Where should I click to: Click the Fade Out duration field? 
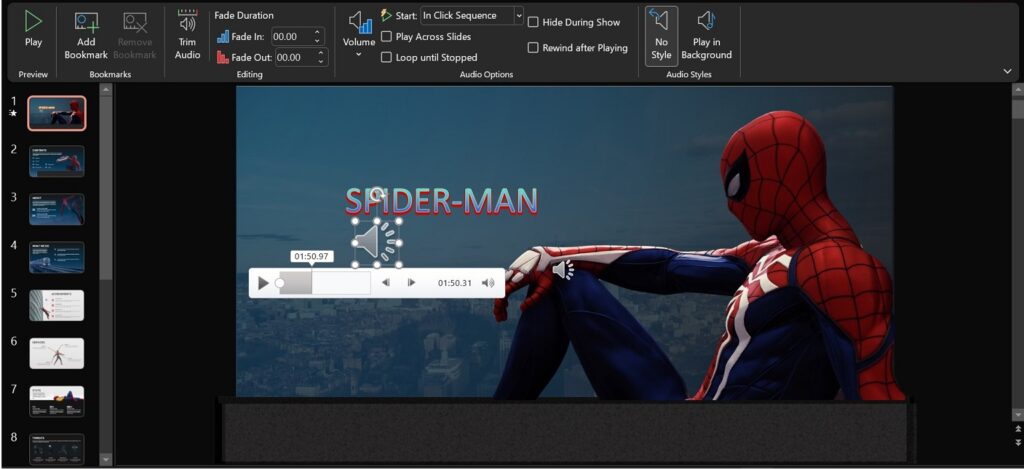click(295, 57)
